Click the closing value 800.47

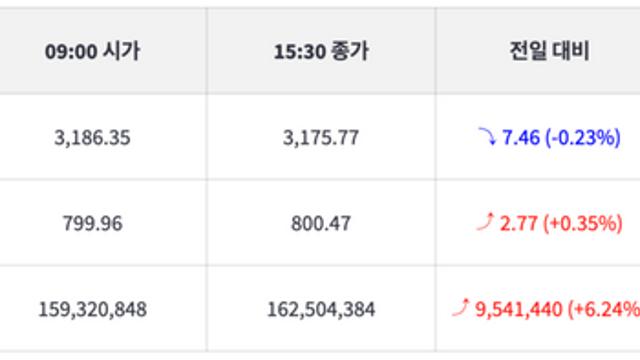click(x=321, y=223)
